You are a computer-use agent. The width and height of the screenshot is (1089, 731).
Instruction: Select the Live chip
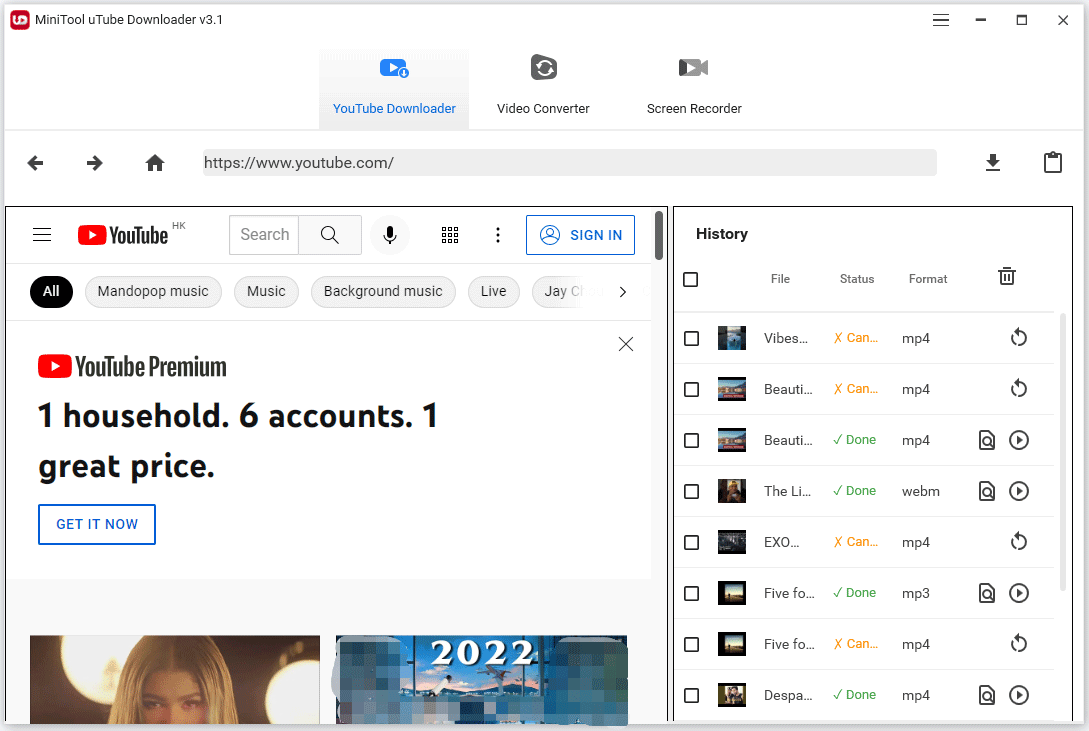(493, 292)
